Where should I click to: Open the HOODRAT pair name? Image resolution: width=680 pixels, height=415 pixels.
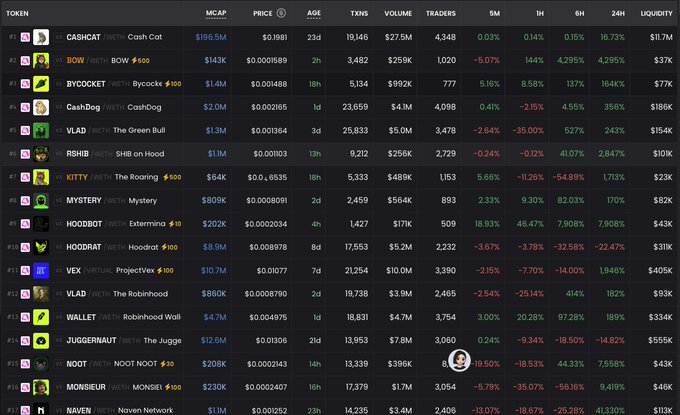click(112, 247)
